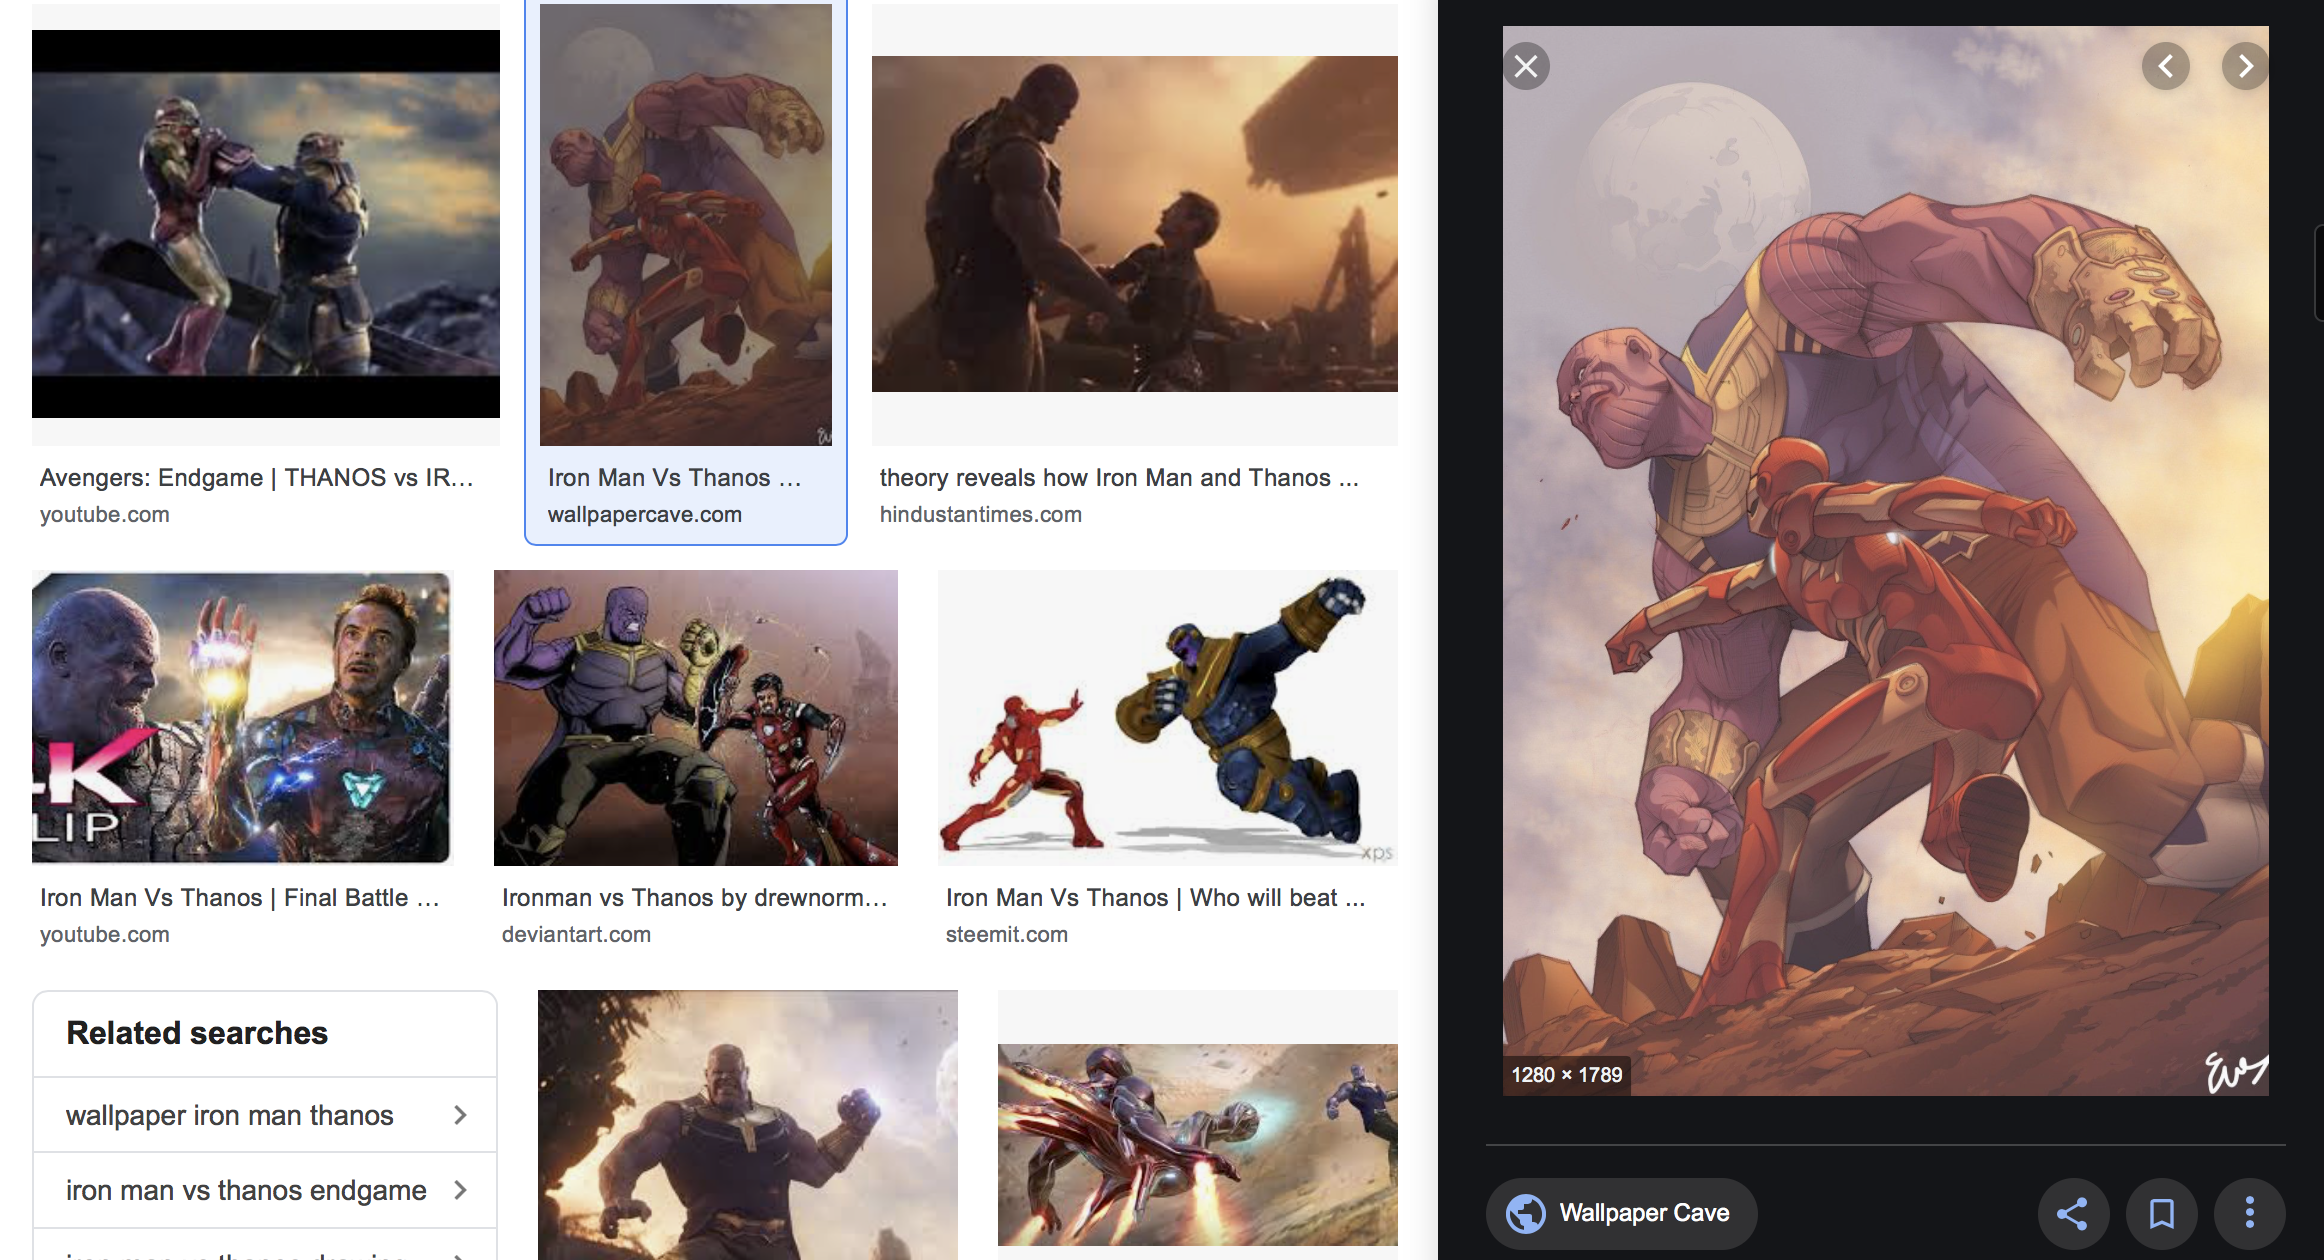2324x1260 pixels.
Task: Select the deviantart Ironman vs Thanos drawing
Action: click(x=695, y=718)
